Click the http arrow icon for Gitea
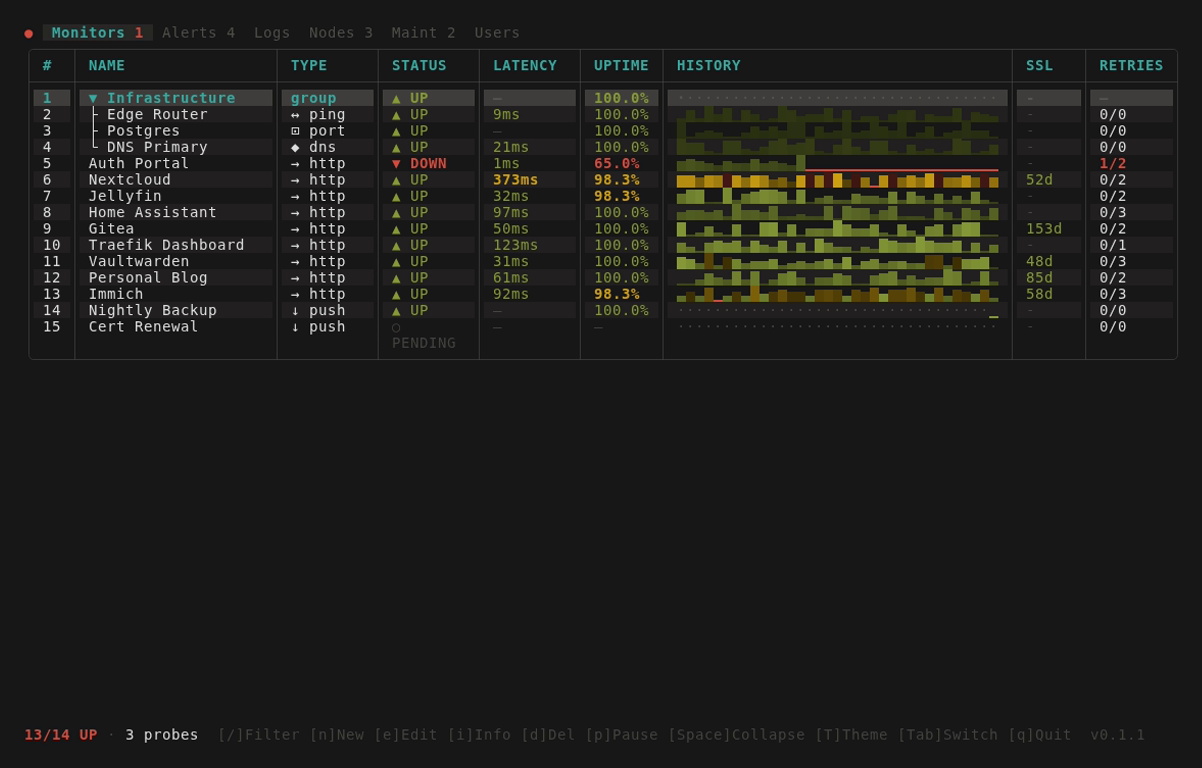The width and height of the screenshot is (1202, 768). [295, 229]
